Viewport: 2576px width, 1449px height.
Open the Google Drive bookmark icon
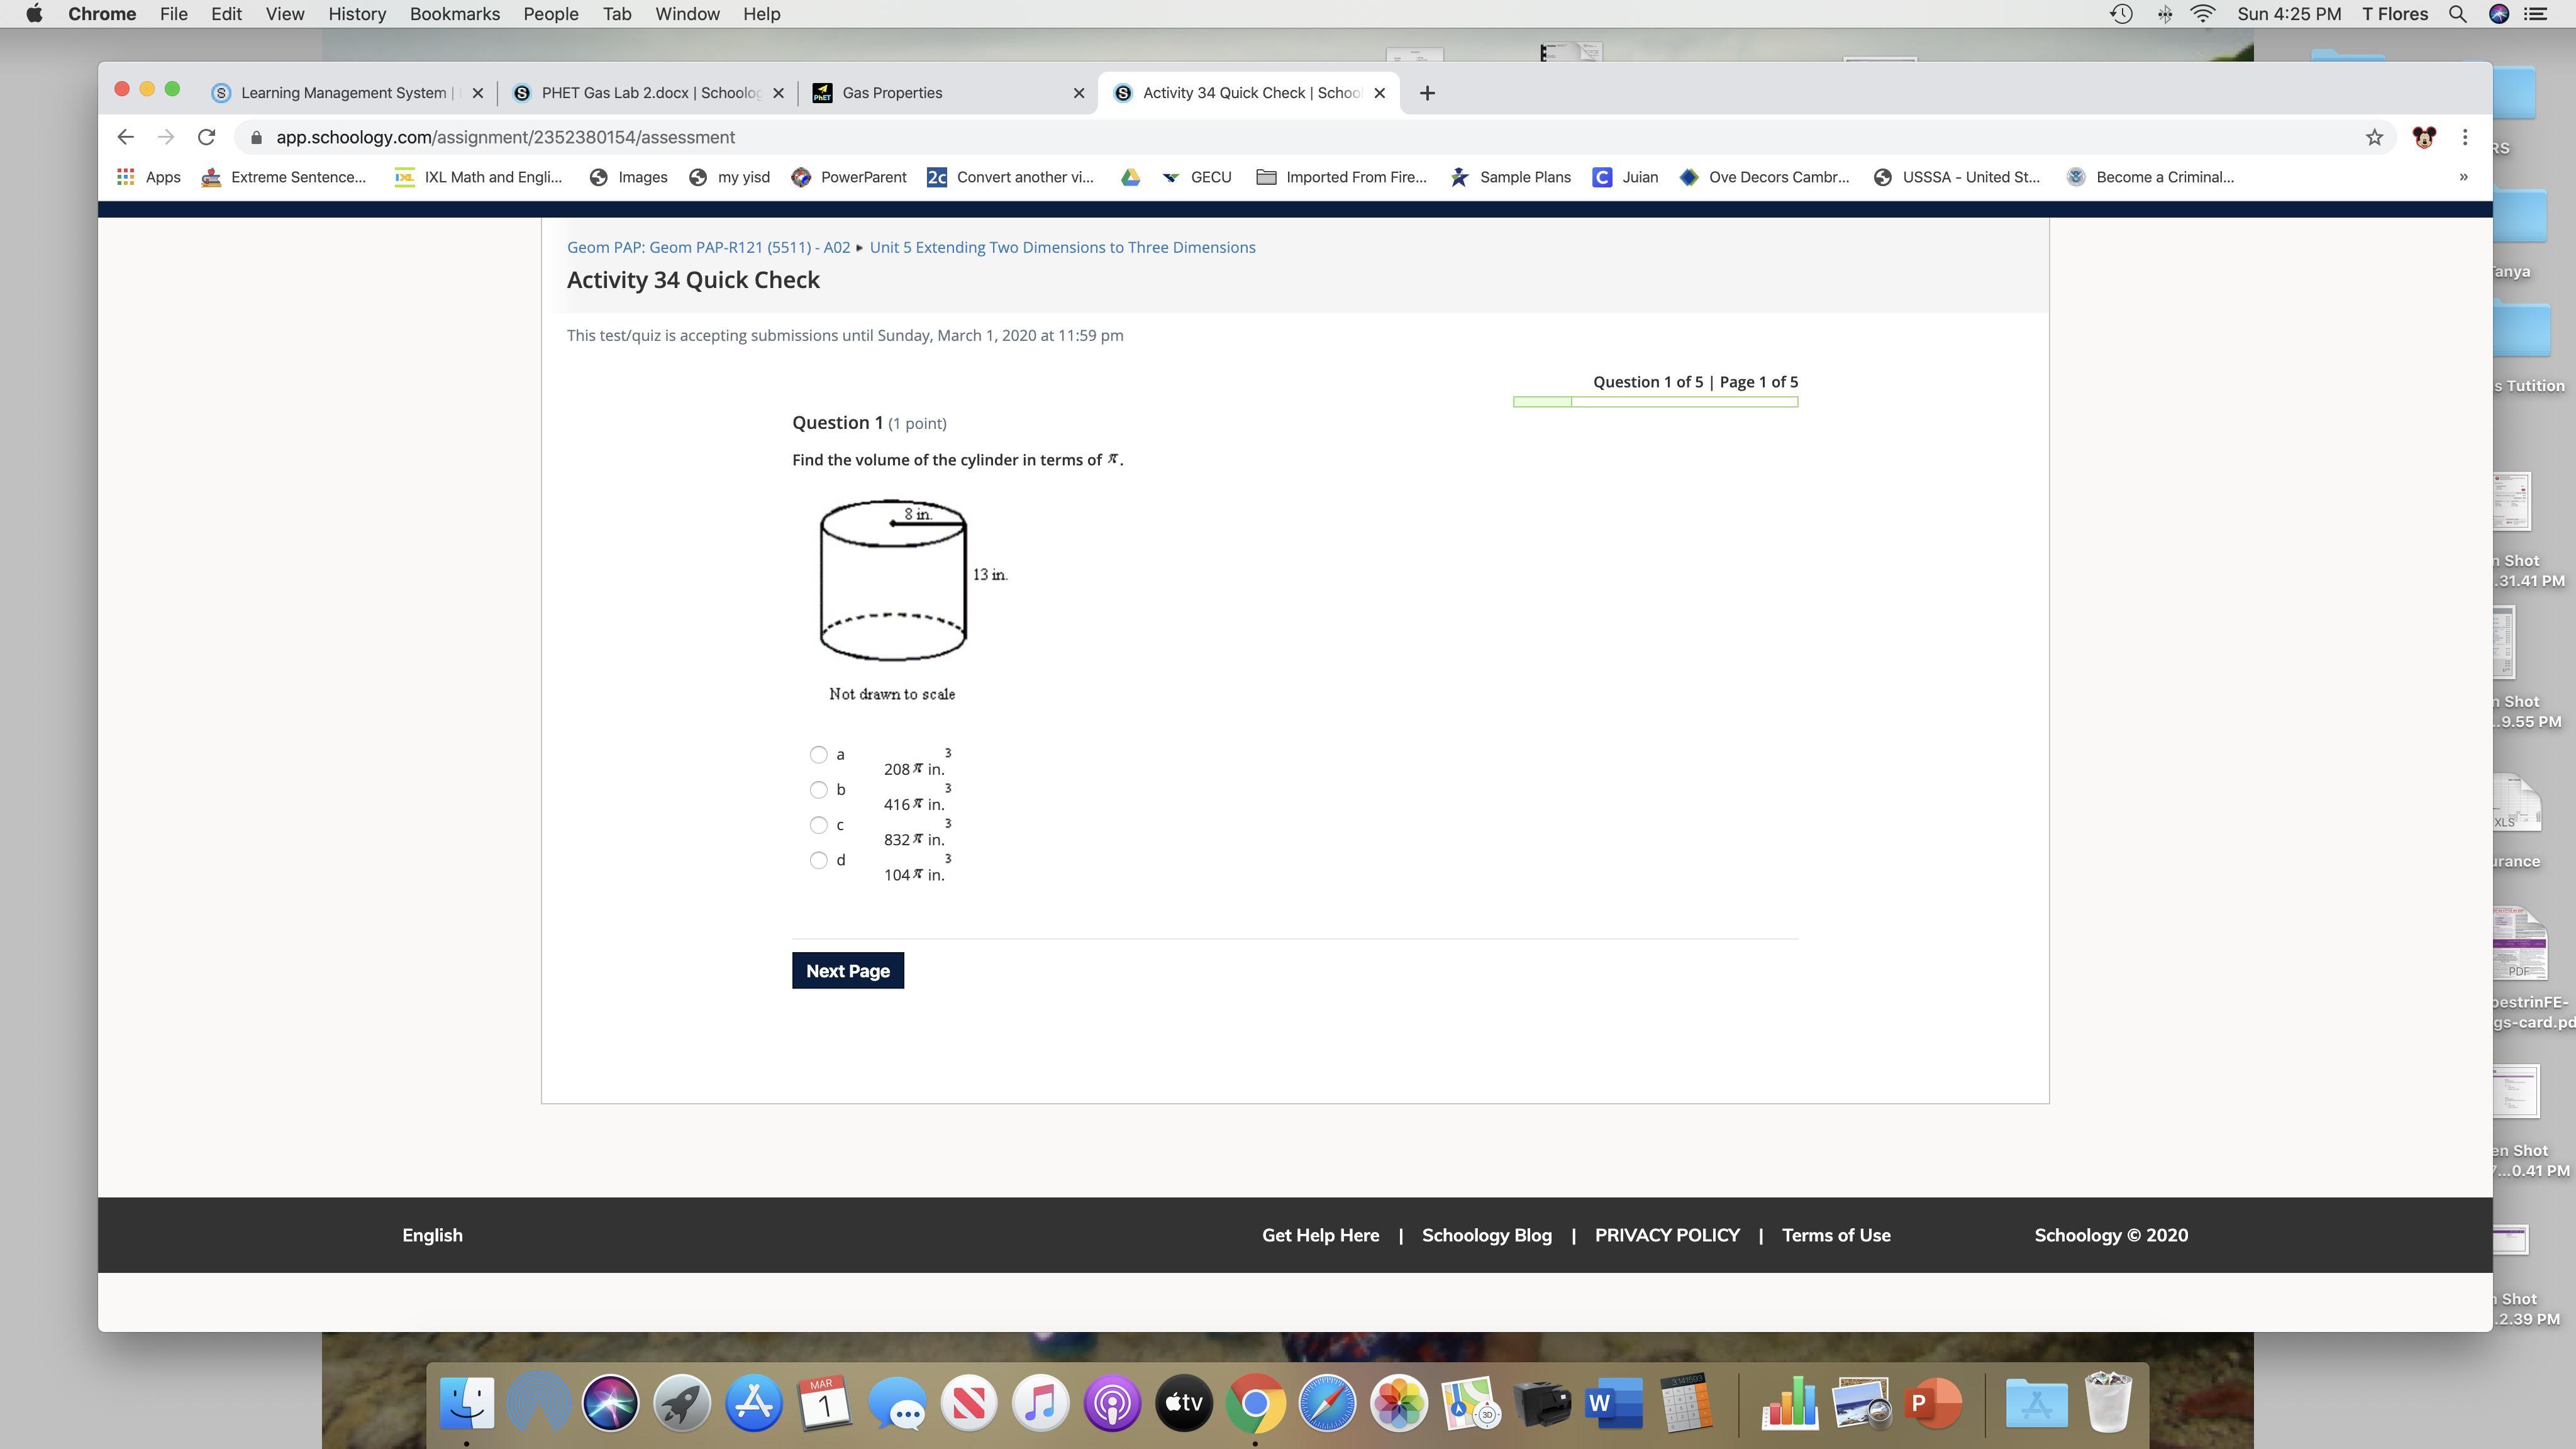[x=1130, y=177]
